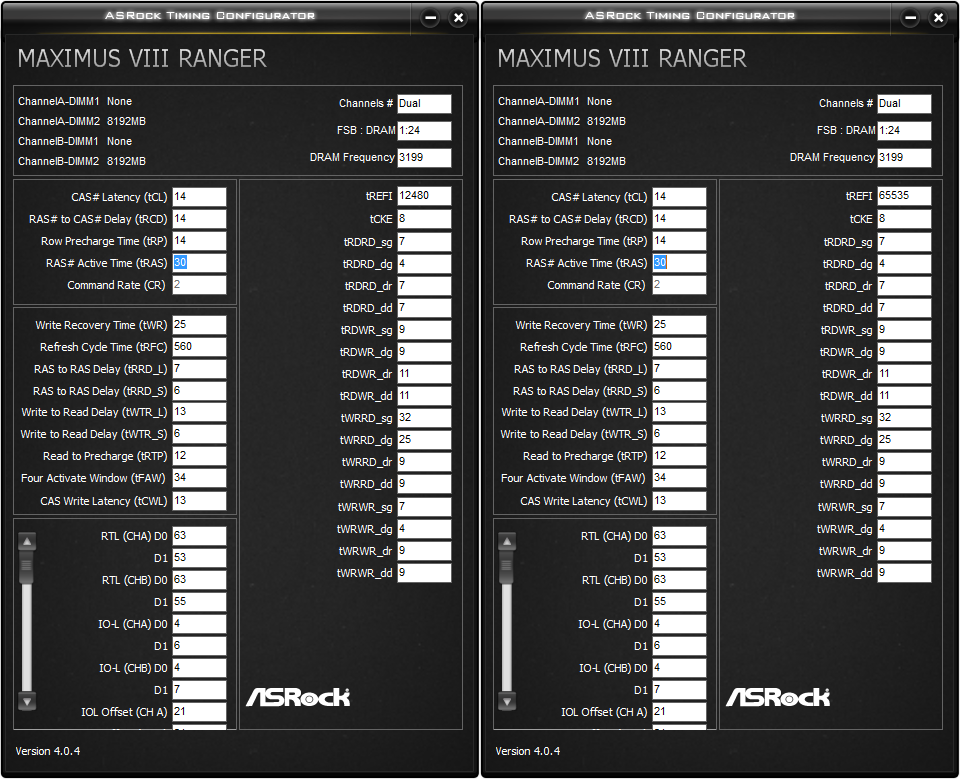960x780 pixels.
Task: Click tRDRD_sg field in left window
Action: point(424,242)
